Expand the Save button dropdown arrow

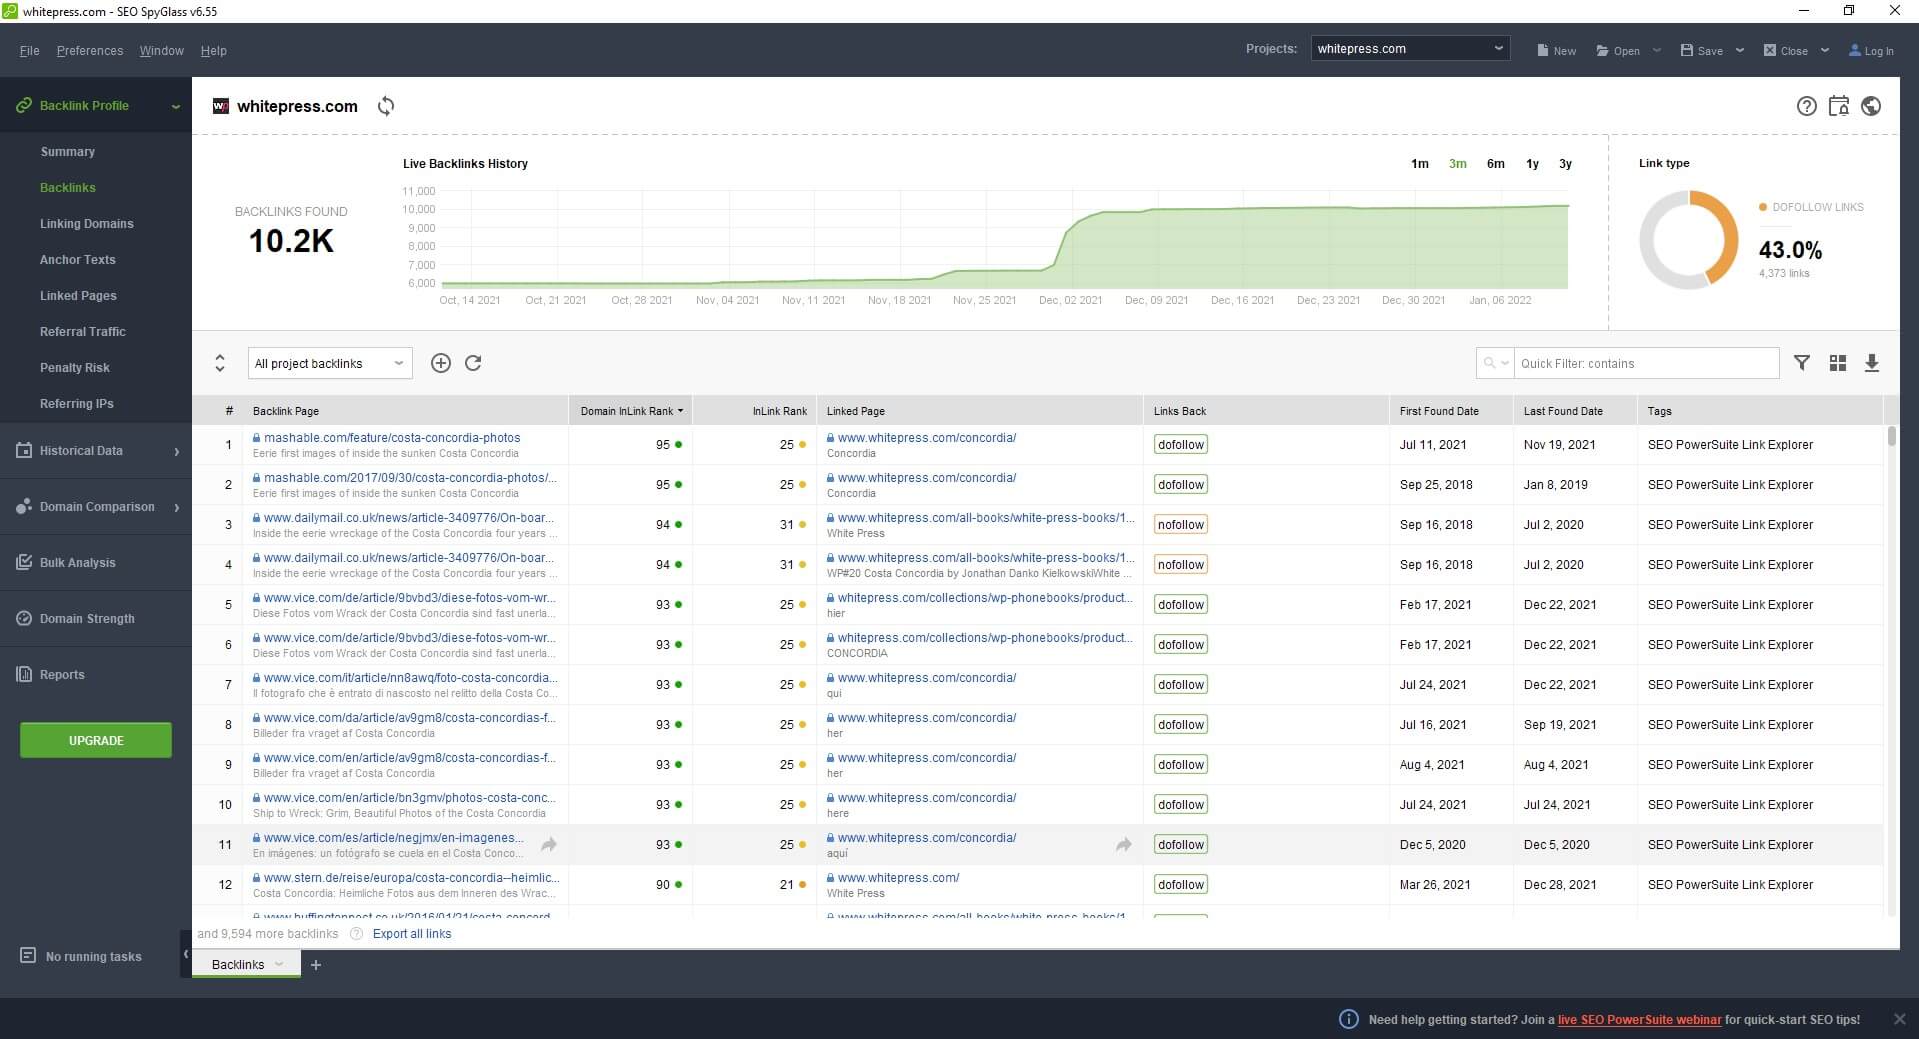pos(1739,50)
